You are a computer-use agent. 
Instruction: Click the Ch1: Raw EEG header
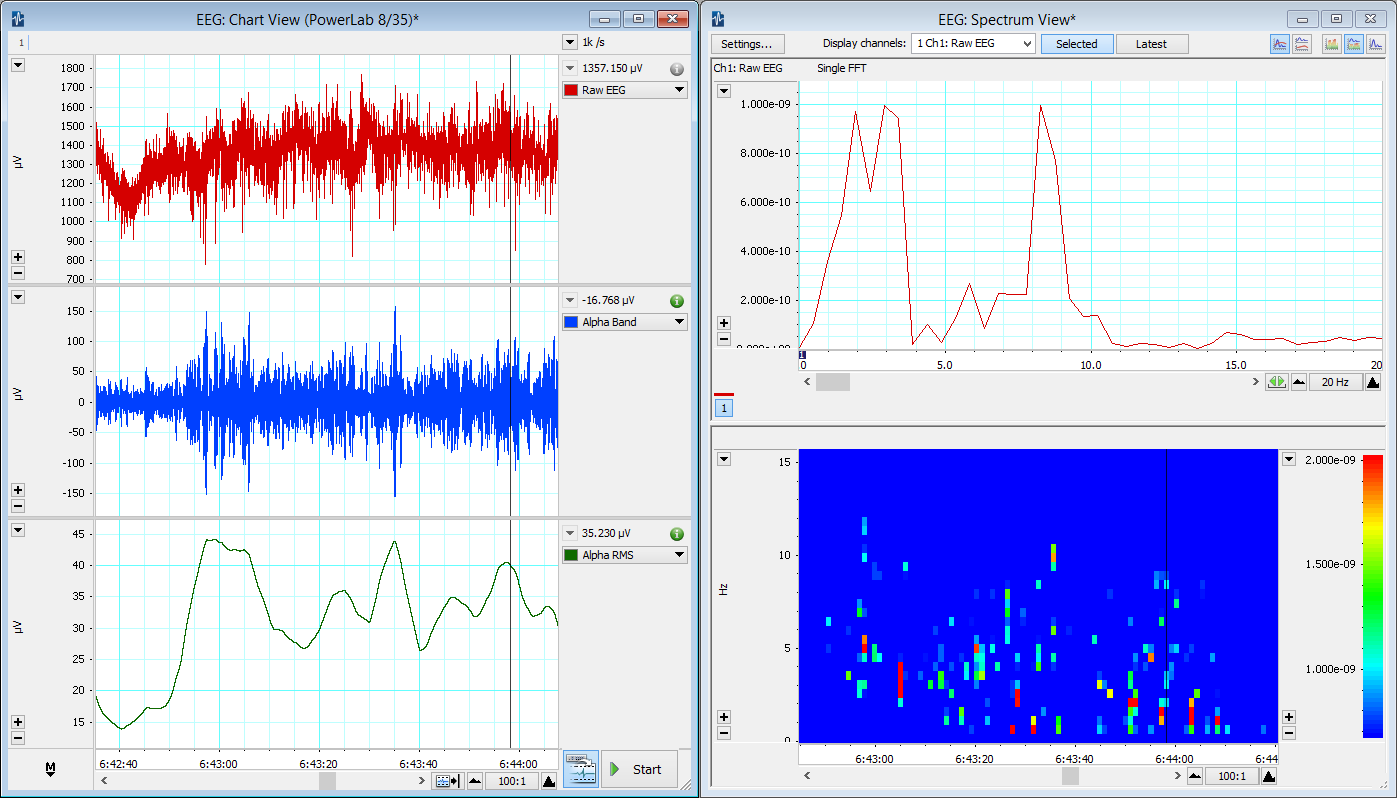(747, 66)
